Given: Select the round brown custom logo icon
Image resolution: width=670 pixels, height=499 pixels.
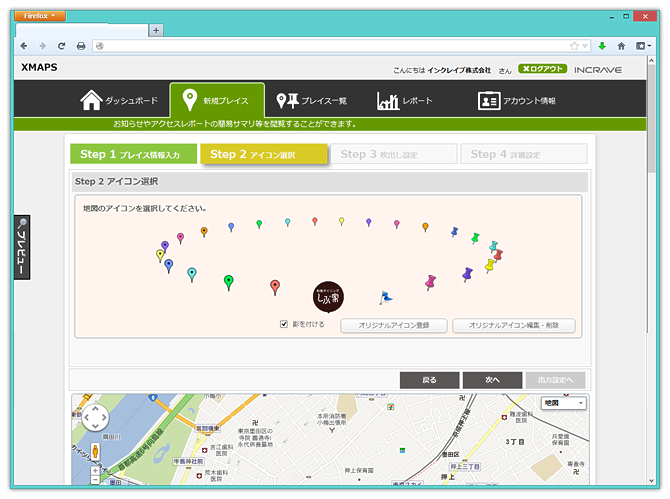Looking at the screenshot, I should point(329,294).
